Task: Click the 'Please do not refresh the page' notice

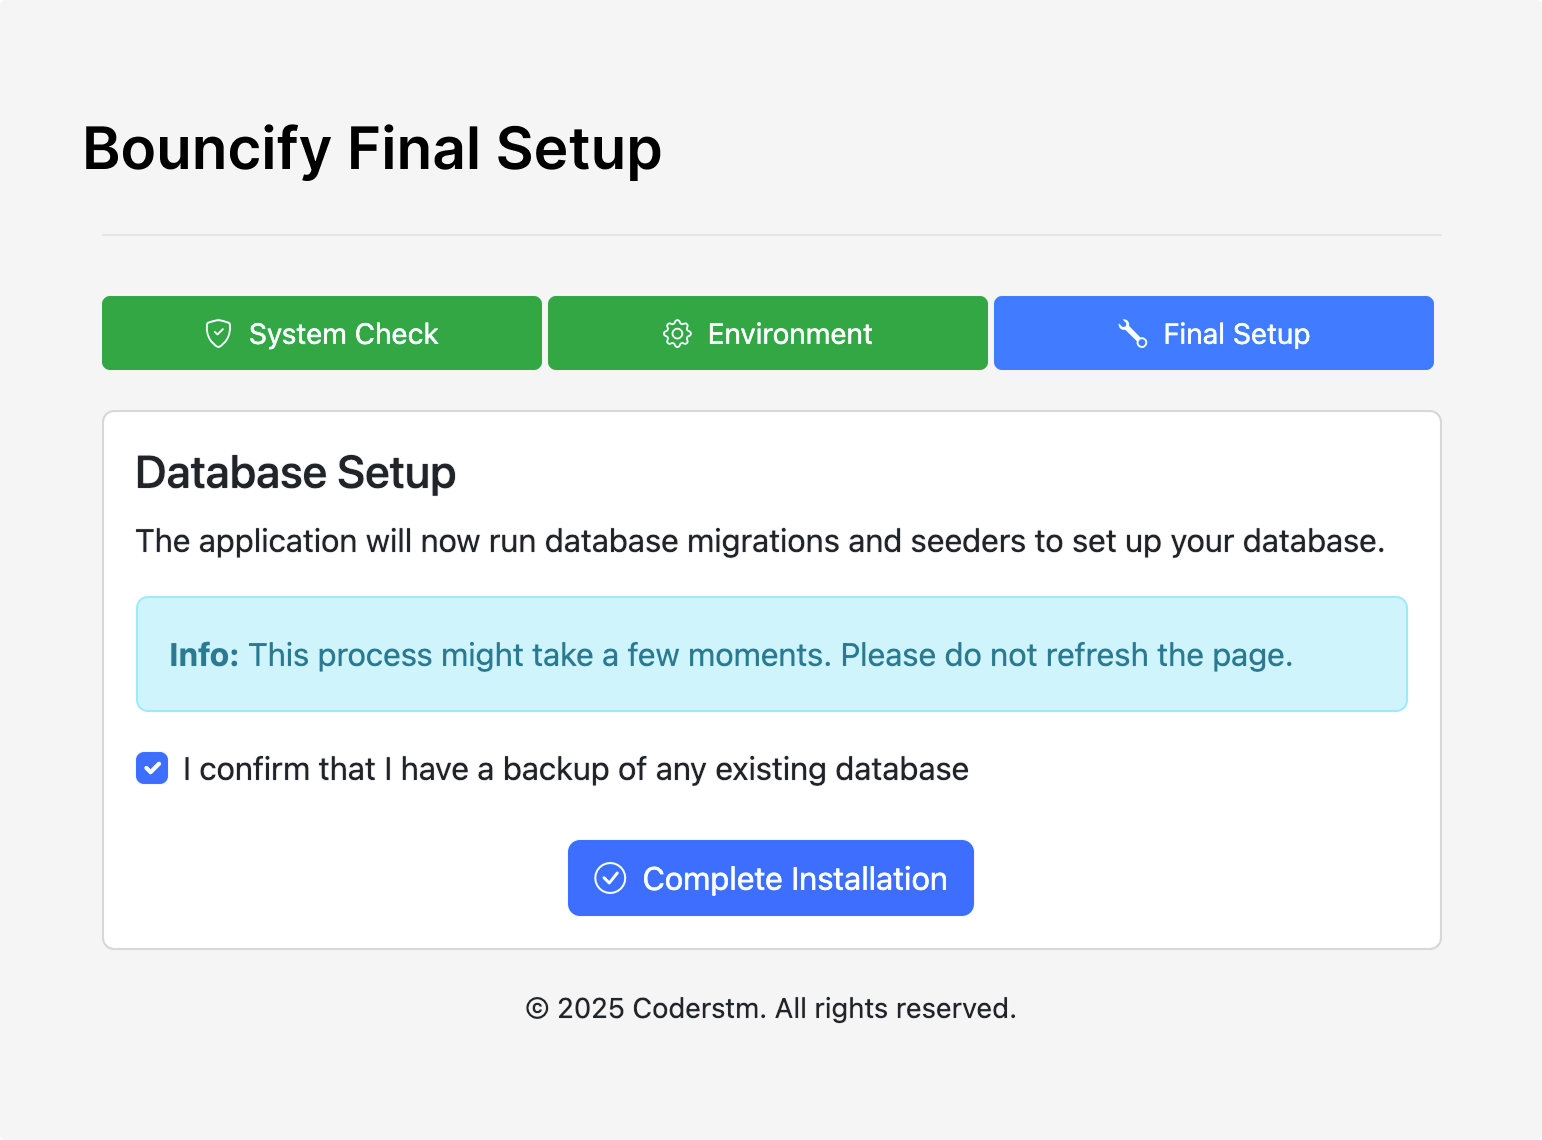Action: (1066, 655)
